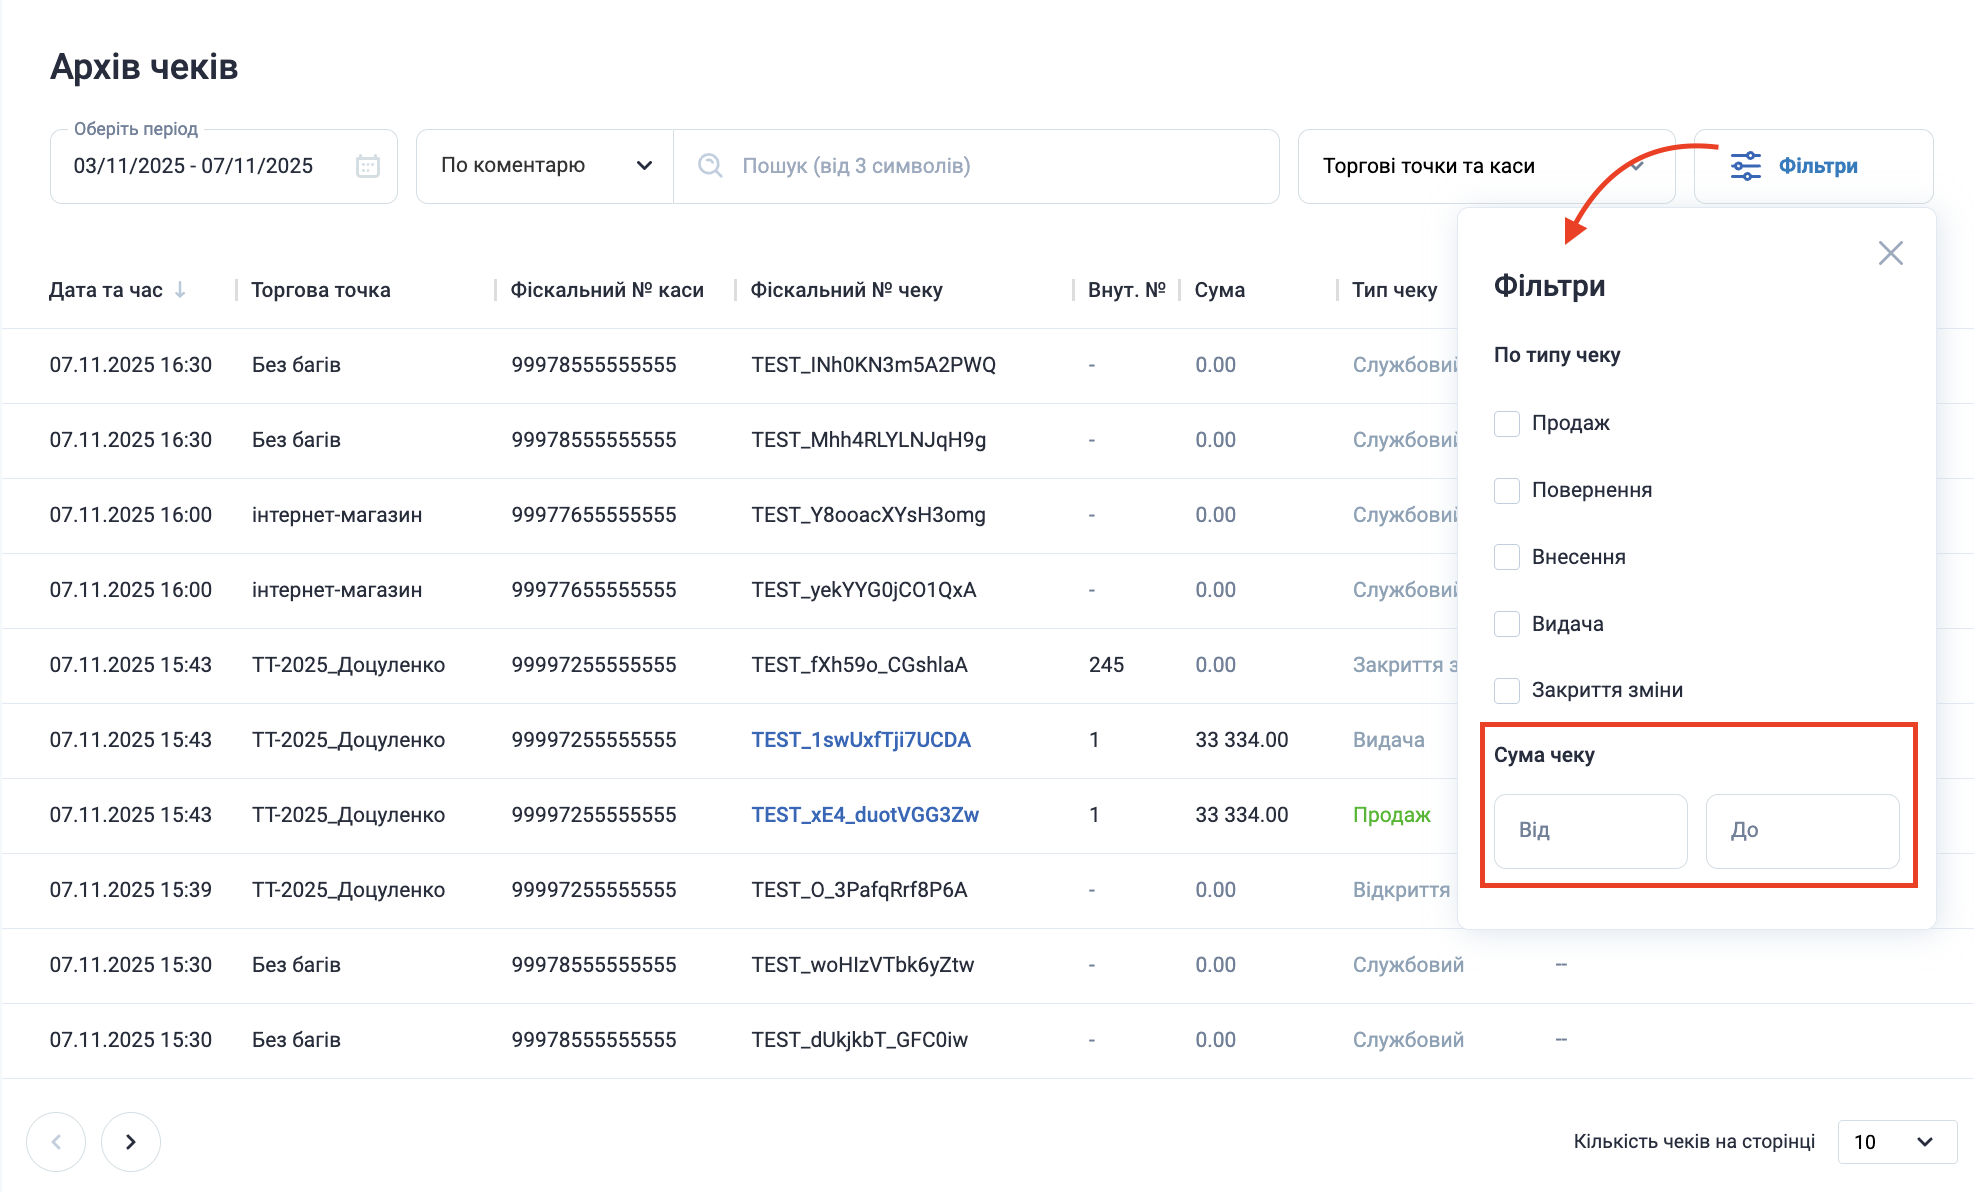Click the Від amount input field
Screen dimensions: 1974x1192
pos(1590,830)
